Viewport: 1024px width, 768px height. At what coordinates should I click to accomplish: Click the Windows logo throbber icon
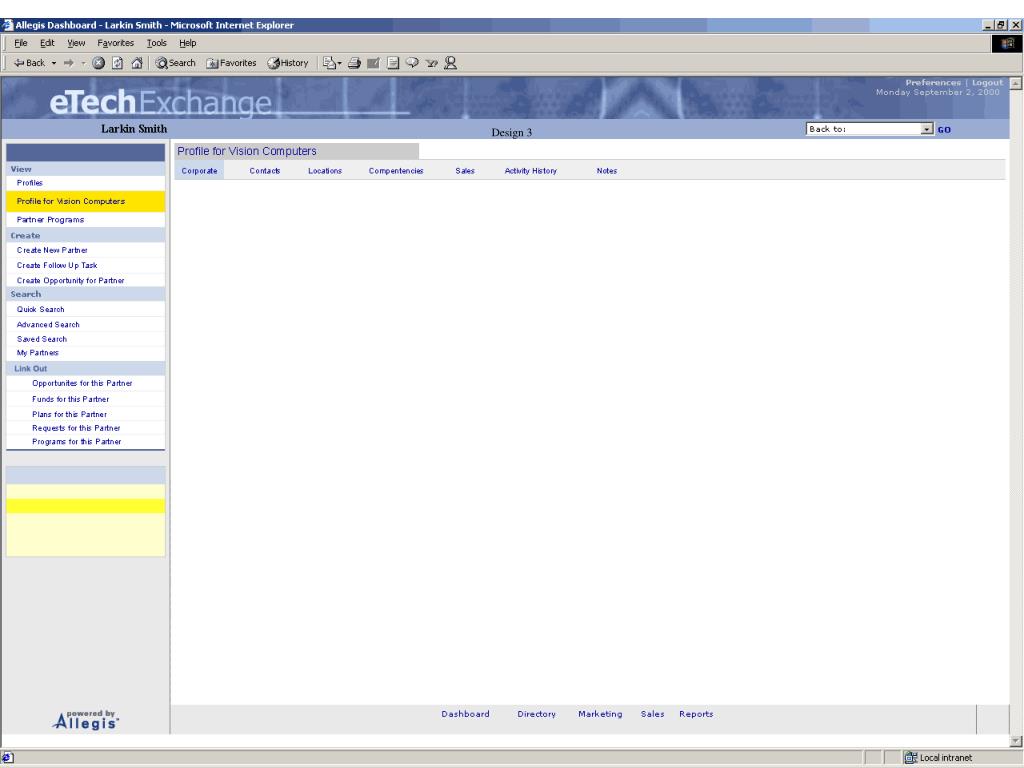[1007, 43]
